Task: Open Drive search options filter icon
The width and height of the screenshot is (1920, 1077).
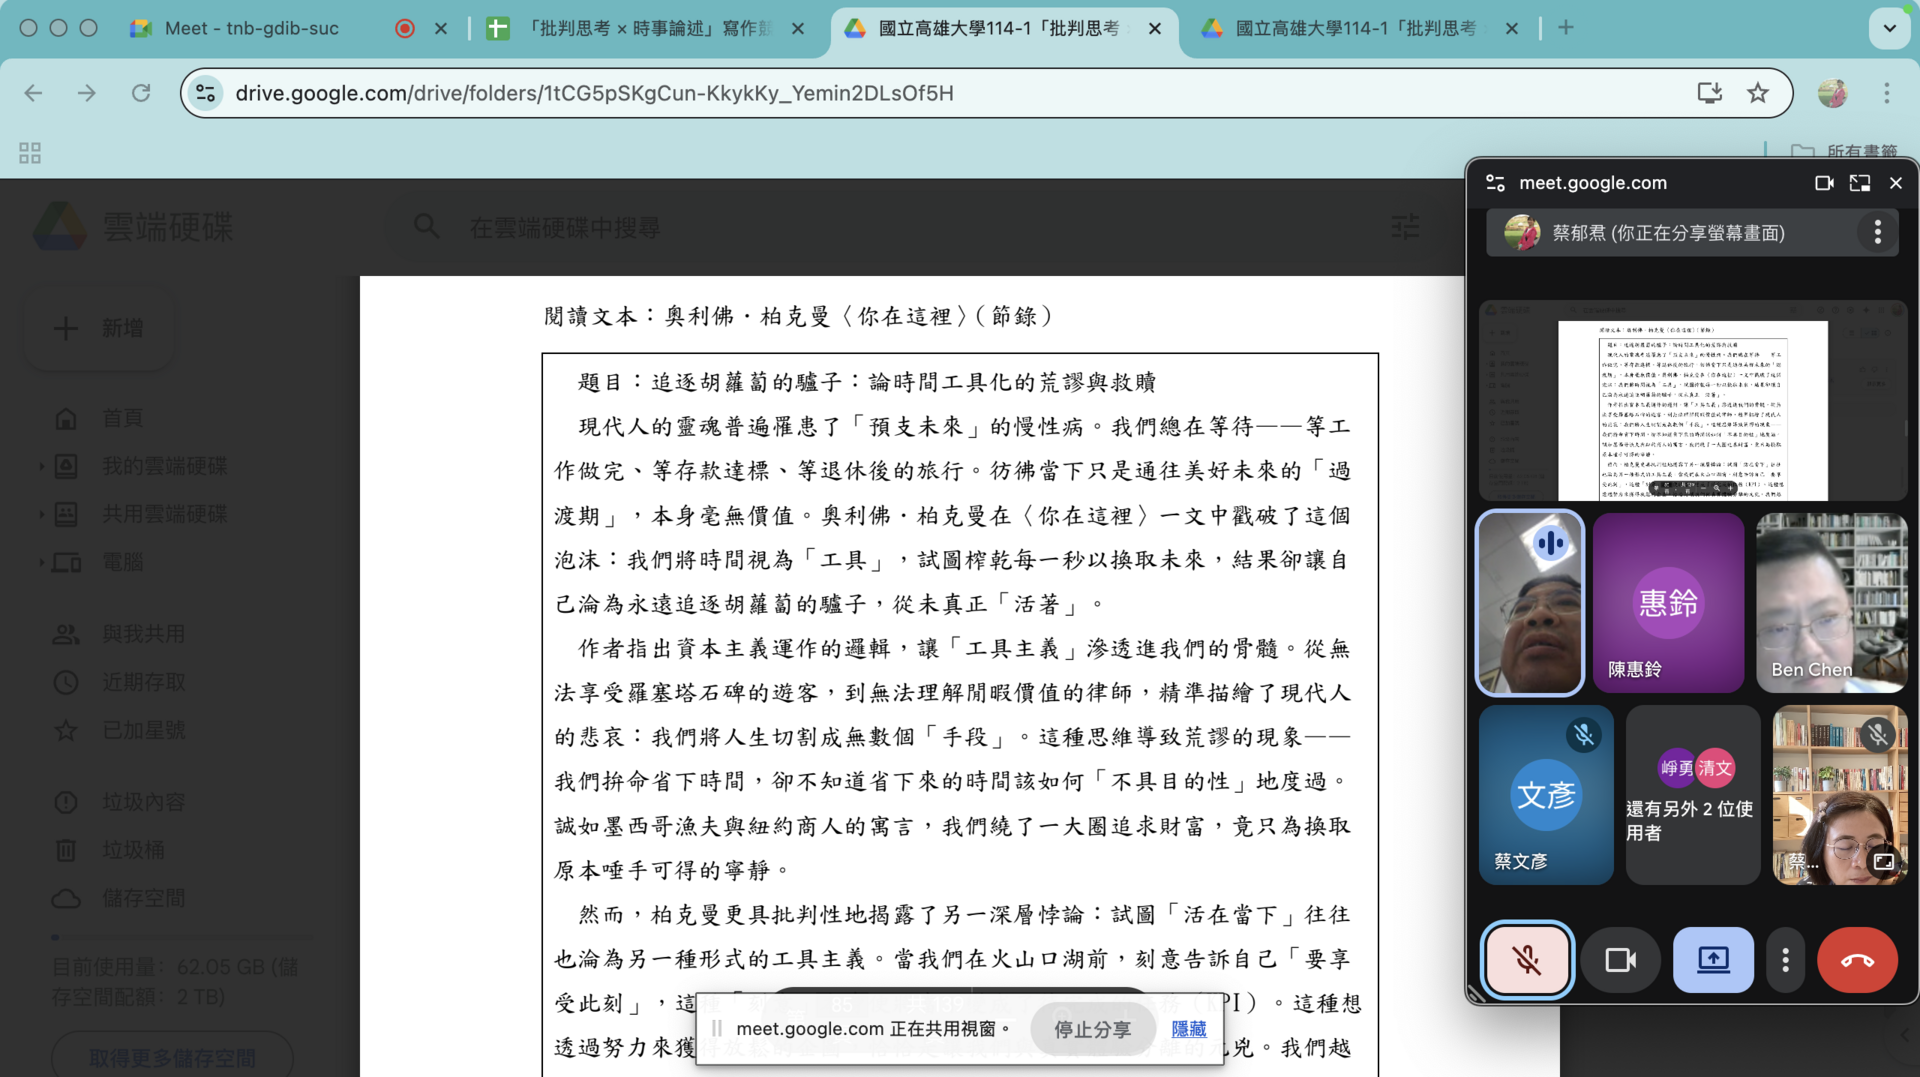Action: coord(1405,227)
